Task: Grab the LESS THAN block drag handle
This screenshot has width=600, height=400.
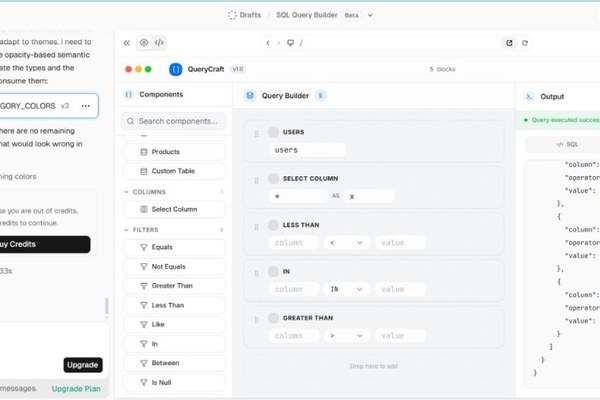Action: pyautogui.click(x=256, y=227)
